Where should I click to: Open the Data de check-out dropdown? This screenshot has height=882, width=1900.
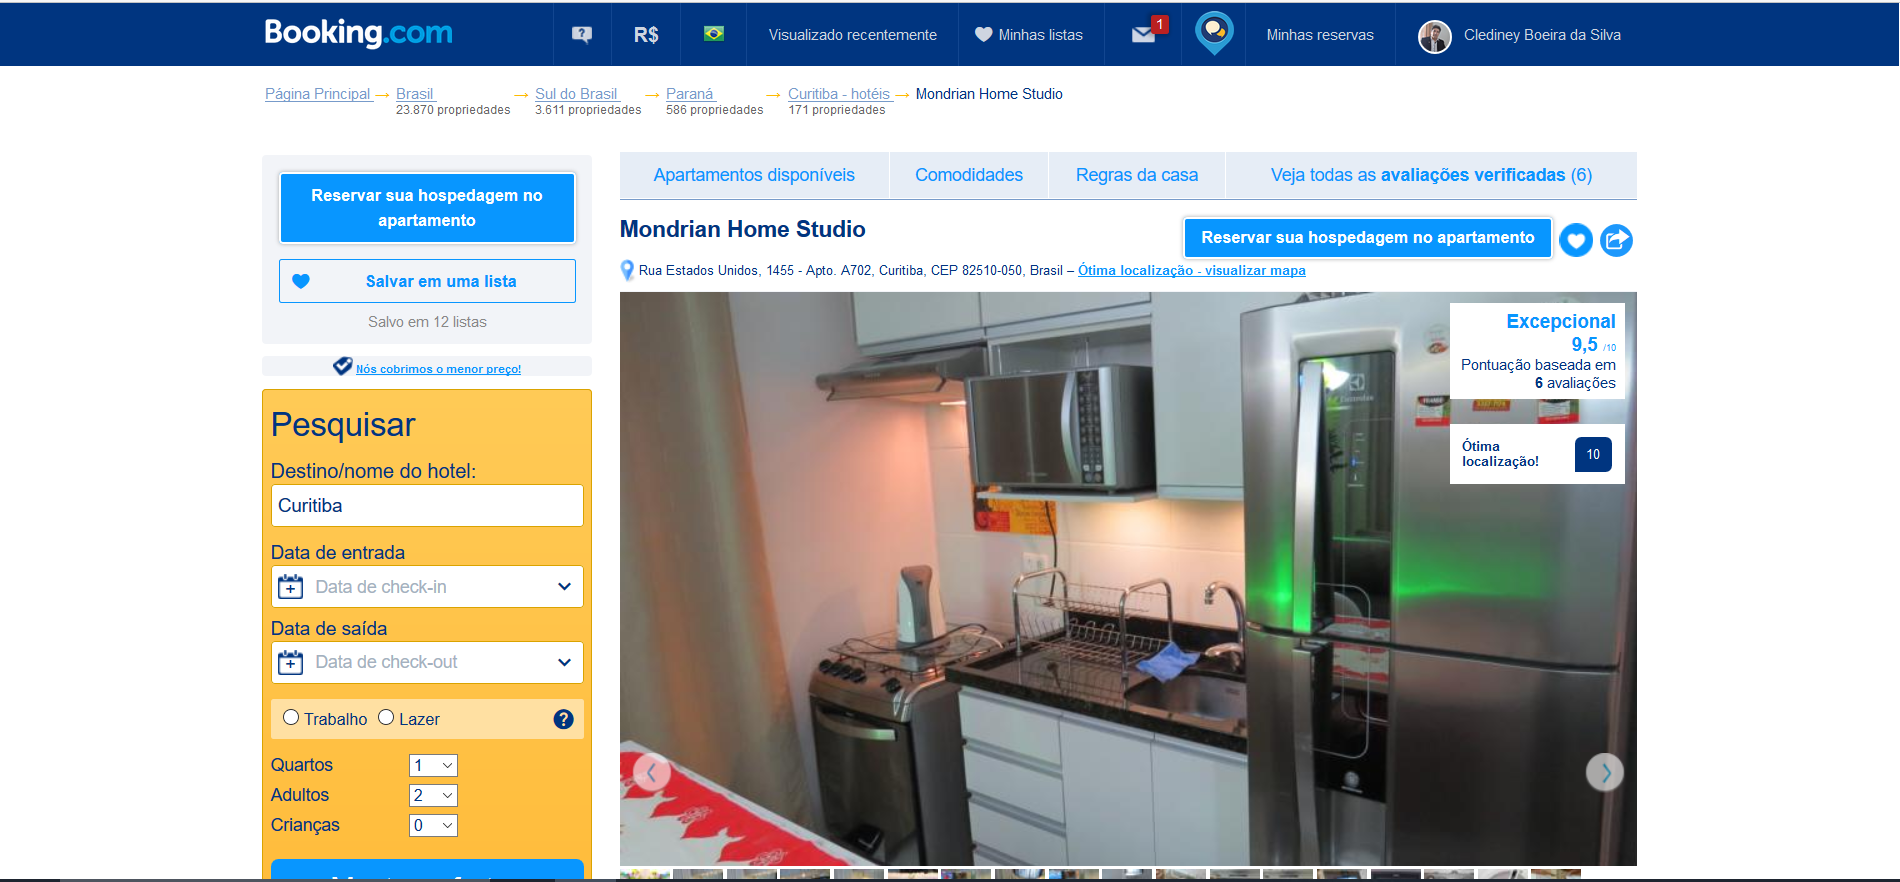click(x=427, y=662)
